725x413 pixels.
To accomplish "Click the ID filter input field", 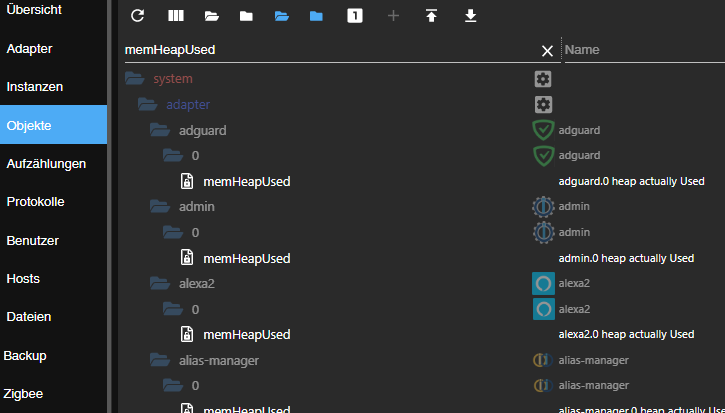I will point(330,49).
